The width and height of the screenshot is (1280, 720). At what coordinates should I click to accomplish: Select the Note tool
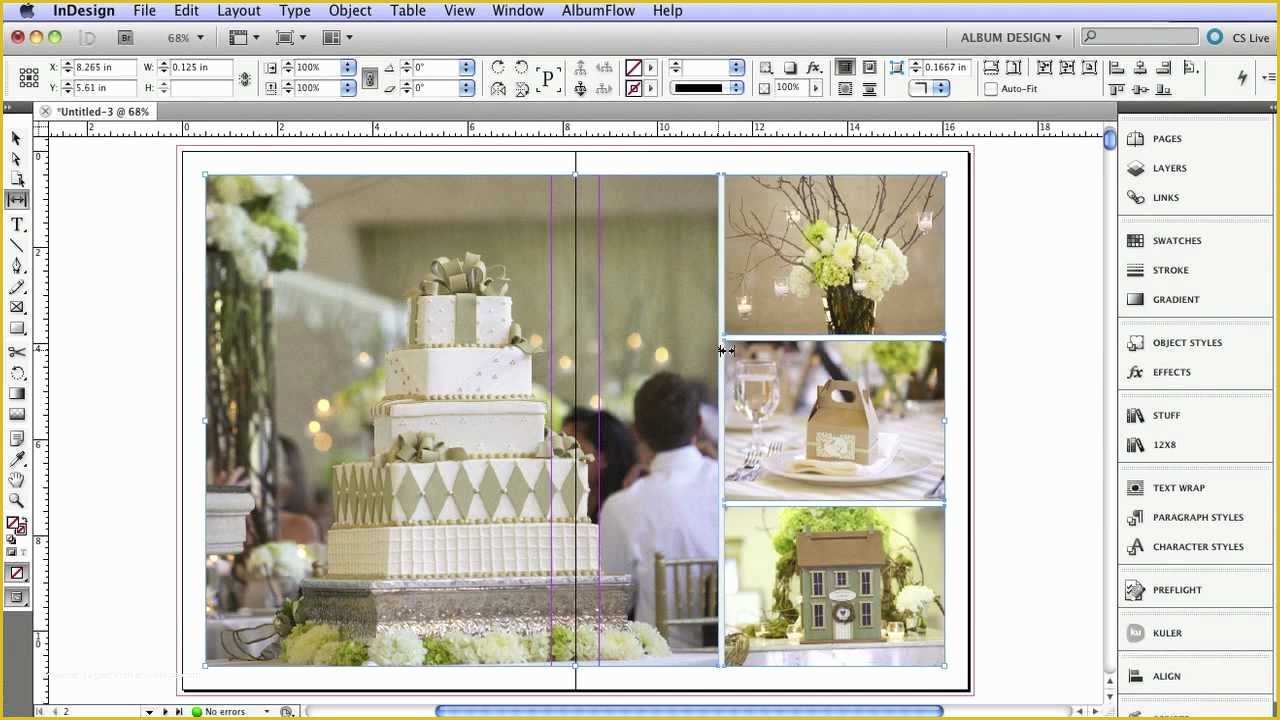(x=17, y=438)
